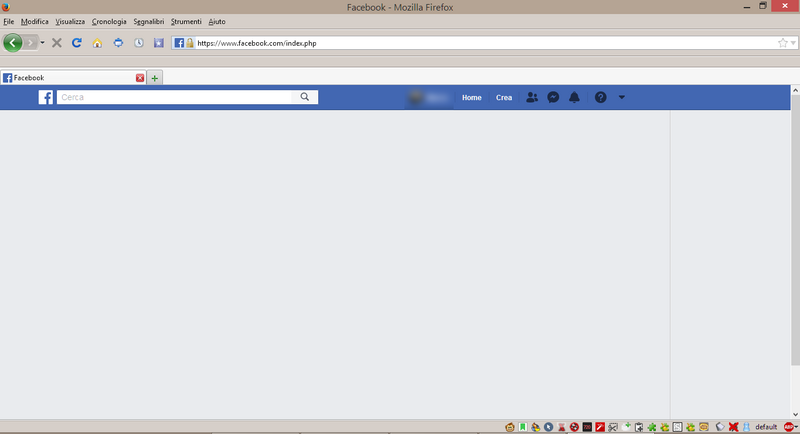Click page scrollbar down arrow
The width and height of the screenshot is (800, 434).
tap(795, 415)
